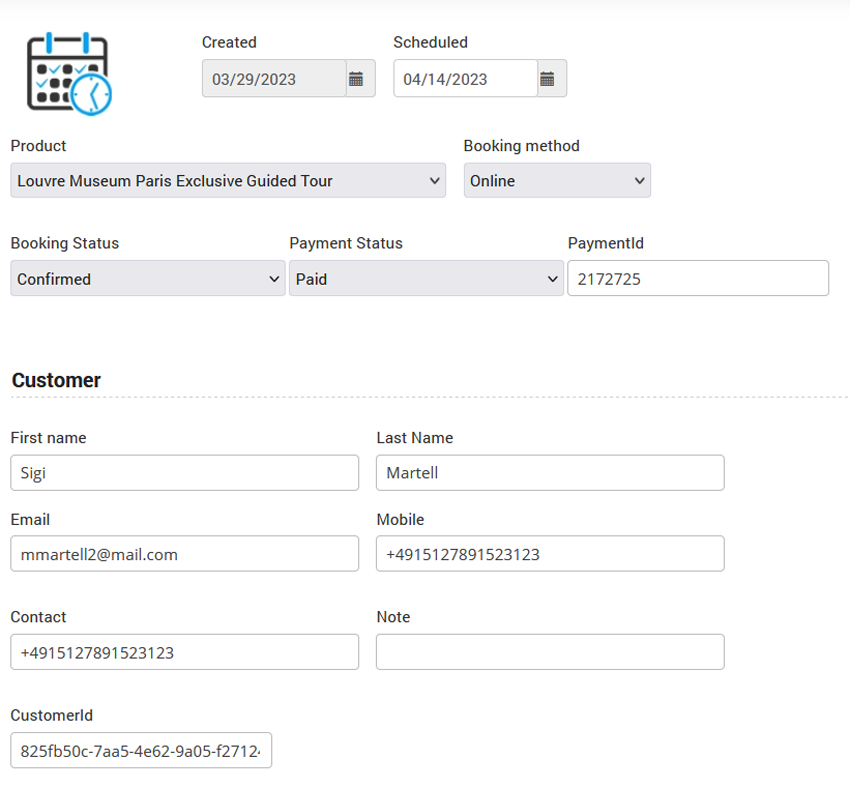Select the Email input field
The image size is (850, 788).
click(184, 554)
